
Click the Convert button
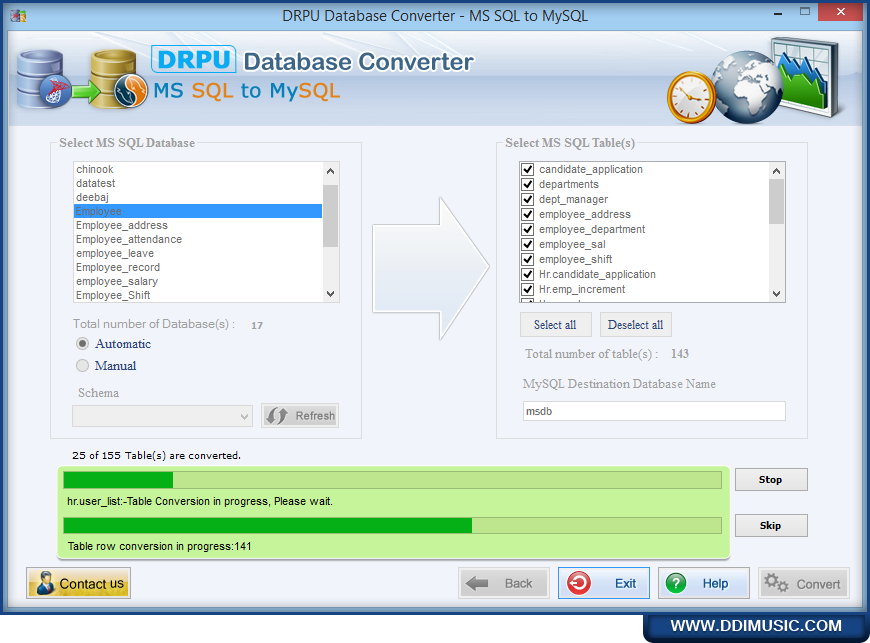pos(803,583)
